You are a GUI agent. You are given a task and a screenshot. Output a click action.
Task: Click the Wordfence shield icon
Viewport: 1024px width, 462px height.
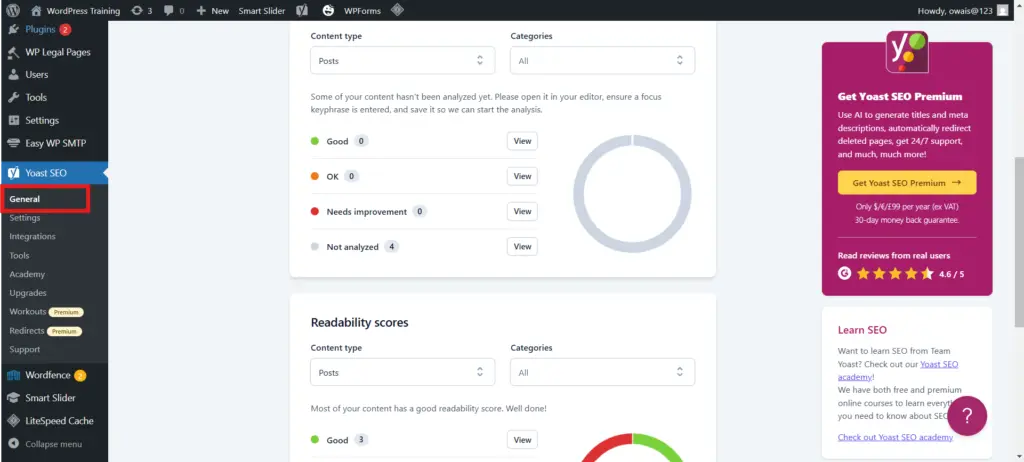point(14,375)
